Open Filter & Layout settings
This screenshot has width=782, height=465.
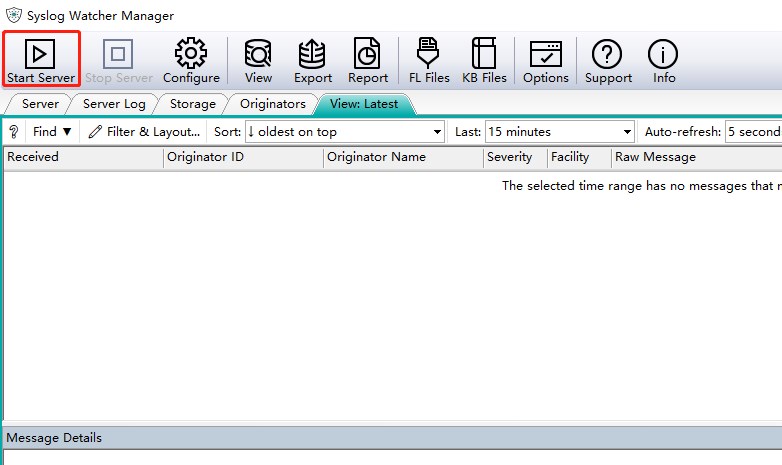pos(144,132)
